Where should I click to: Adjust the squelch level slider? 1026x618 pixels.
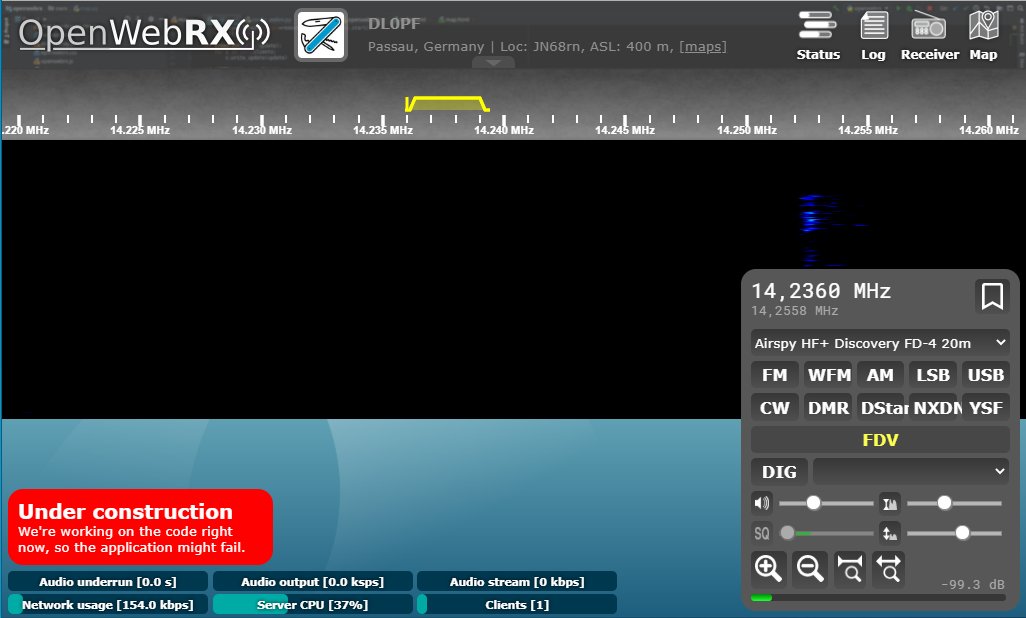tap(826, 533)
